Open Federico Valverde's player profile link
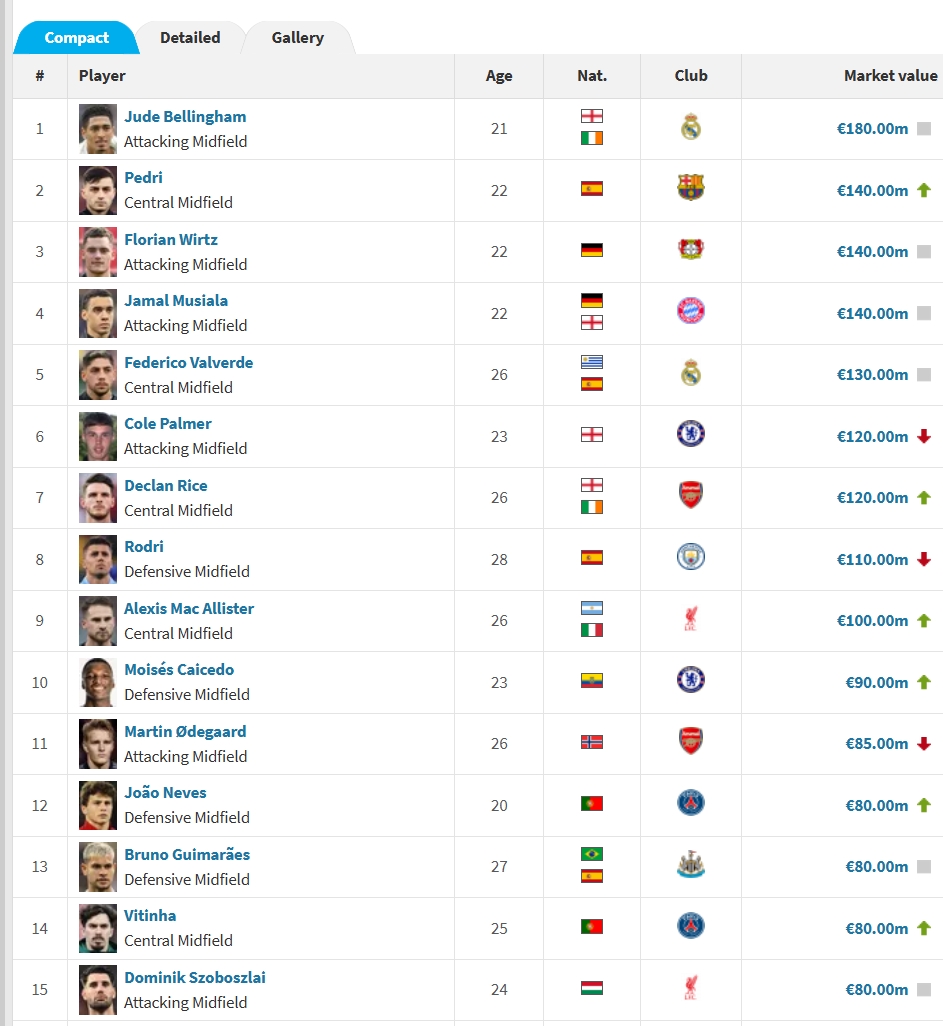943x1026 pixels. 188,362
